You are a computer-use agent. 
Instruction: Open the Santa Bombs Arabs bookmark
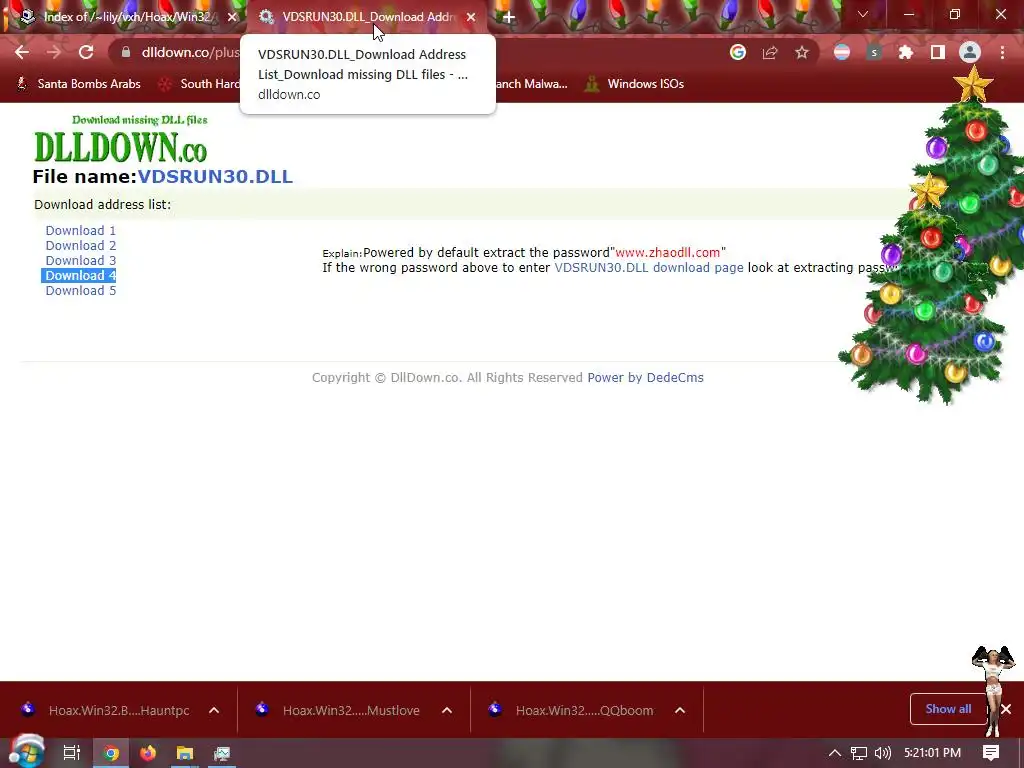pyautogui.click(x=78, y=84)
